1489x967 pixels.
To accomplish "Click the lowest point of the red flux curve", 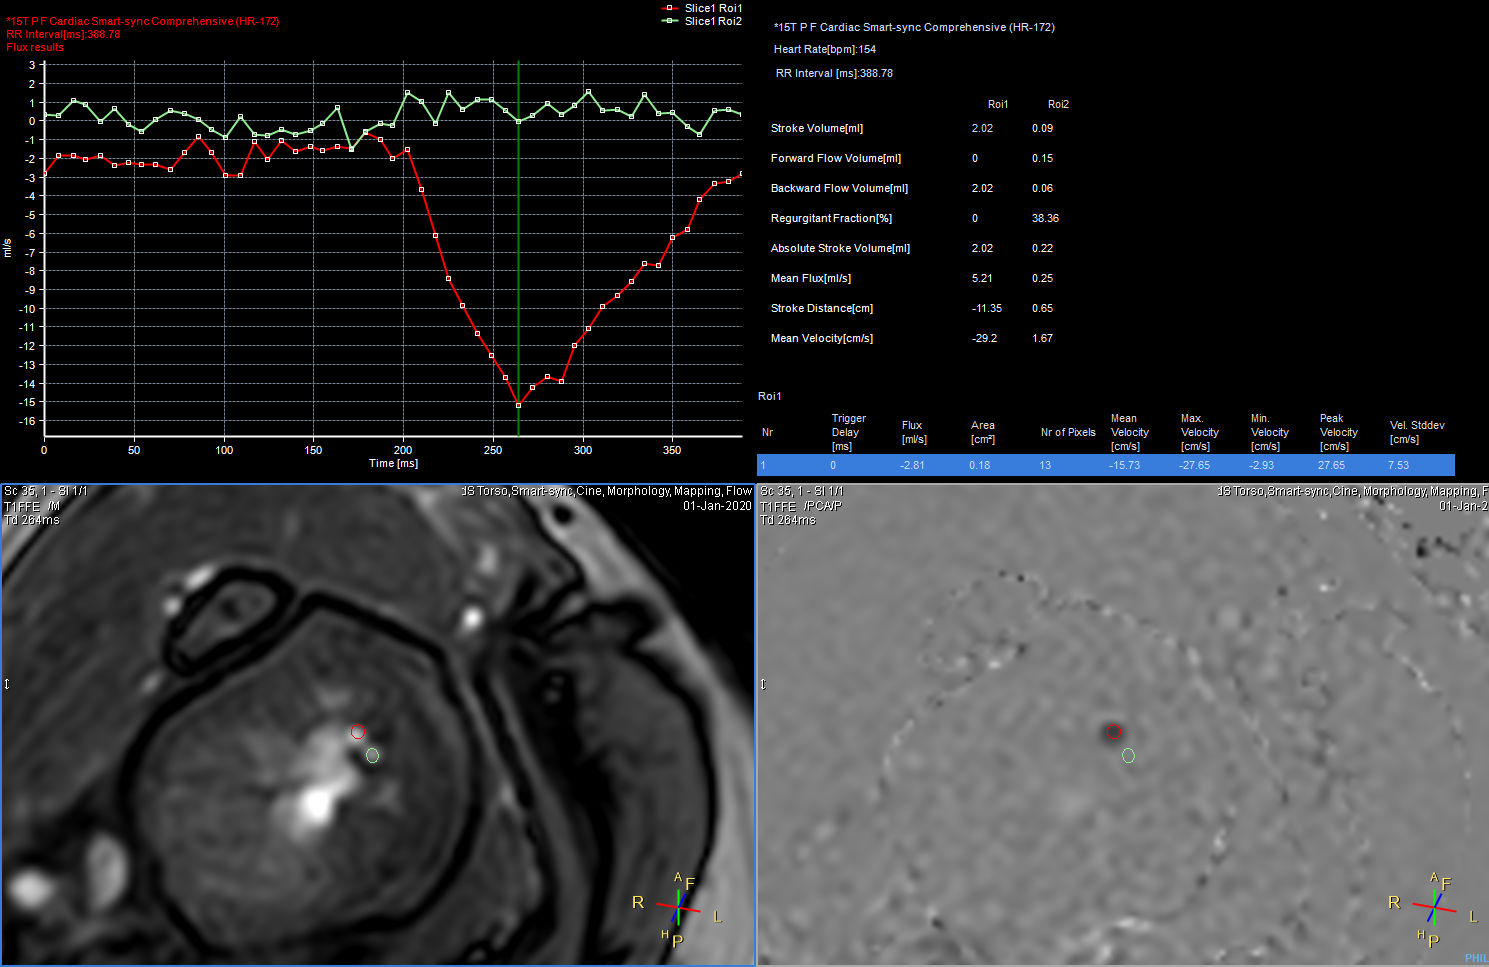I will click(519, 405).
